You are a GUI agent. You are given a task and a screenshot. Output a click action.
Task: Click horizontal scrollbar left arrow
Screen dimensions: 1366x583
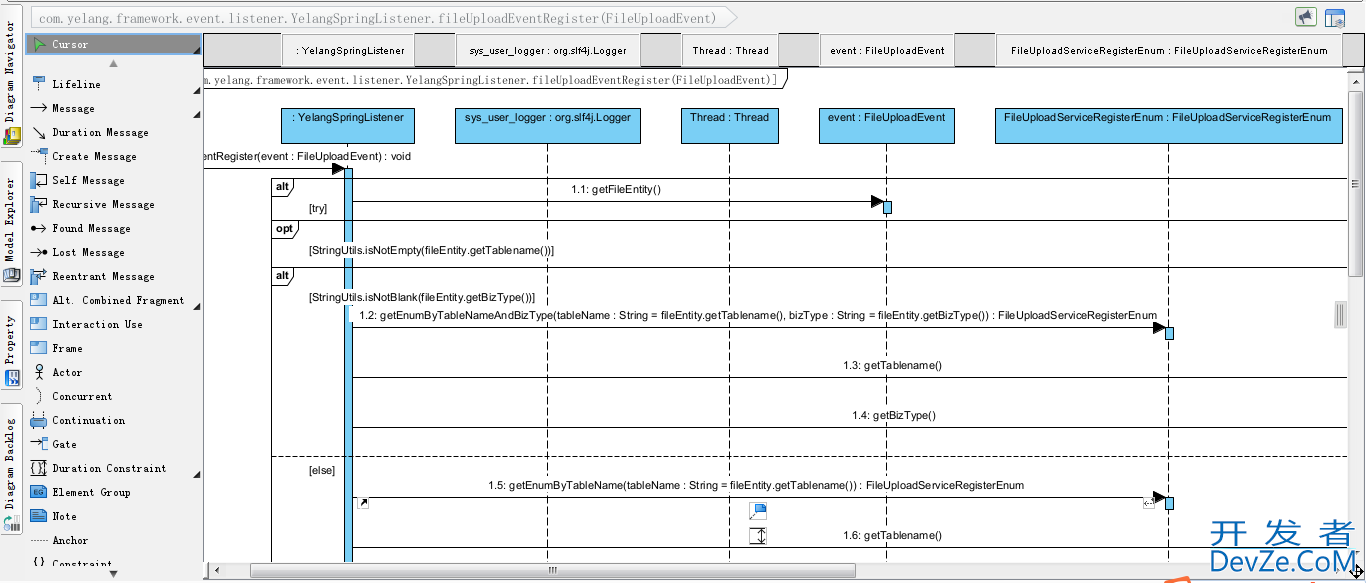(x=217, y=570)
